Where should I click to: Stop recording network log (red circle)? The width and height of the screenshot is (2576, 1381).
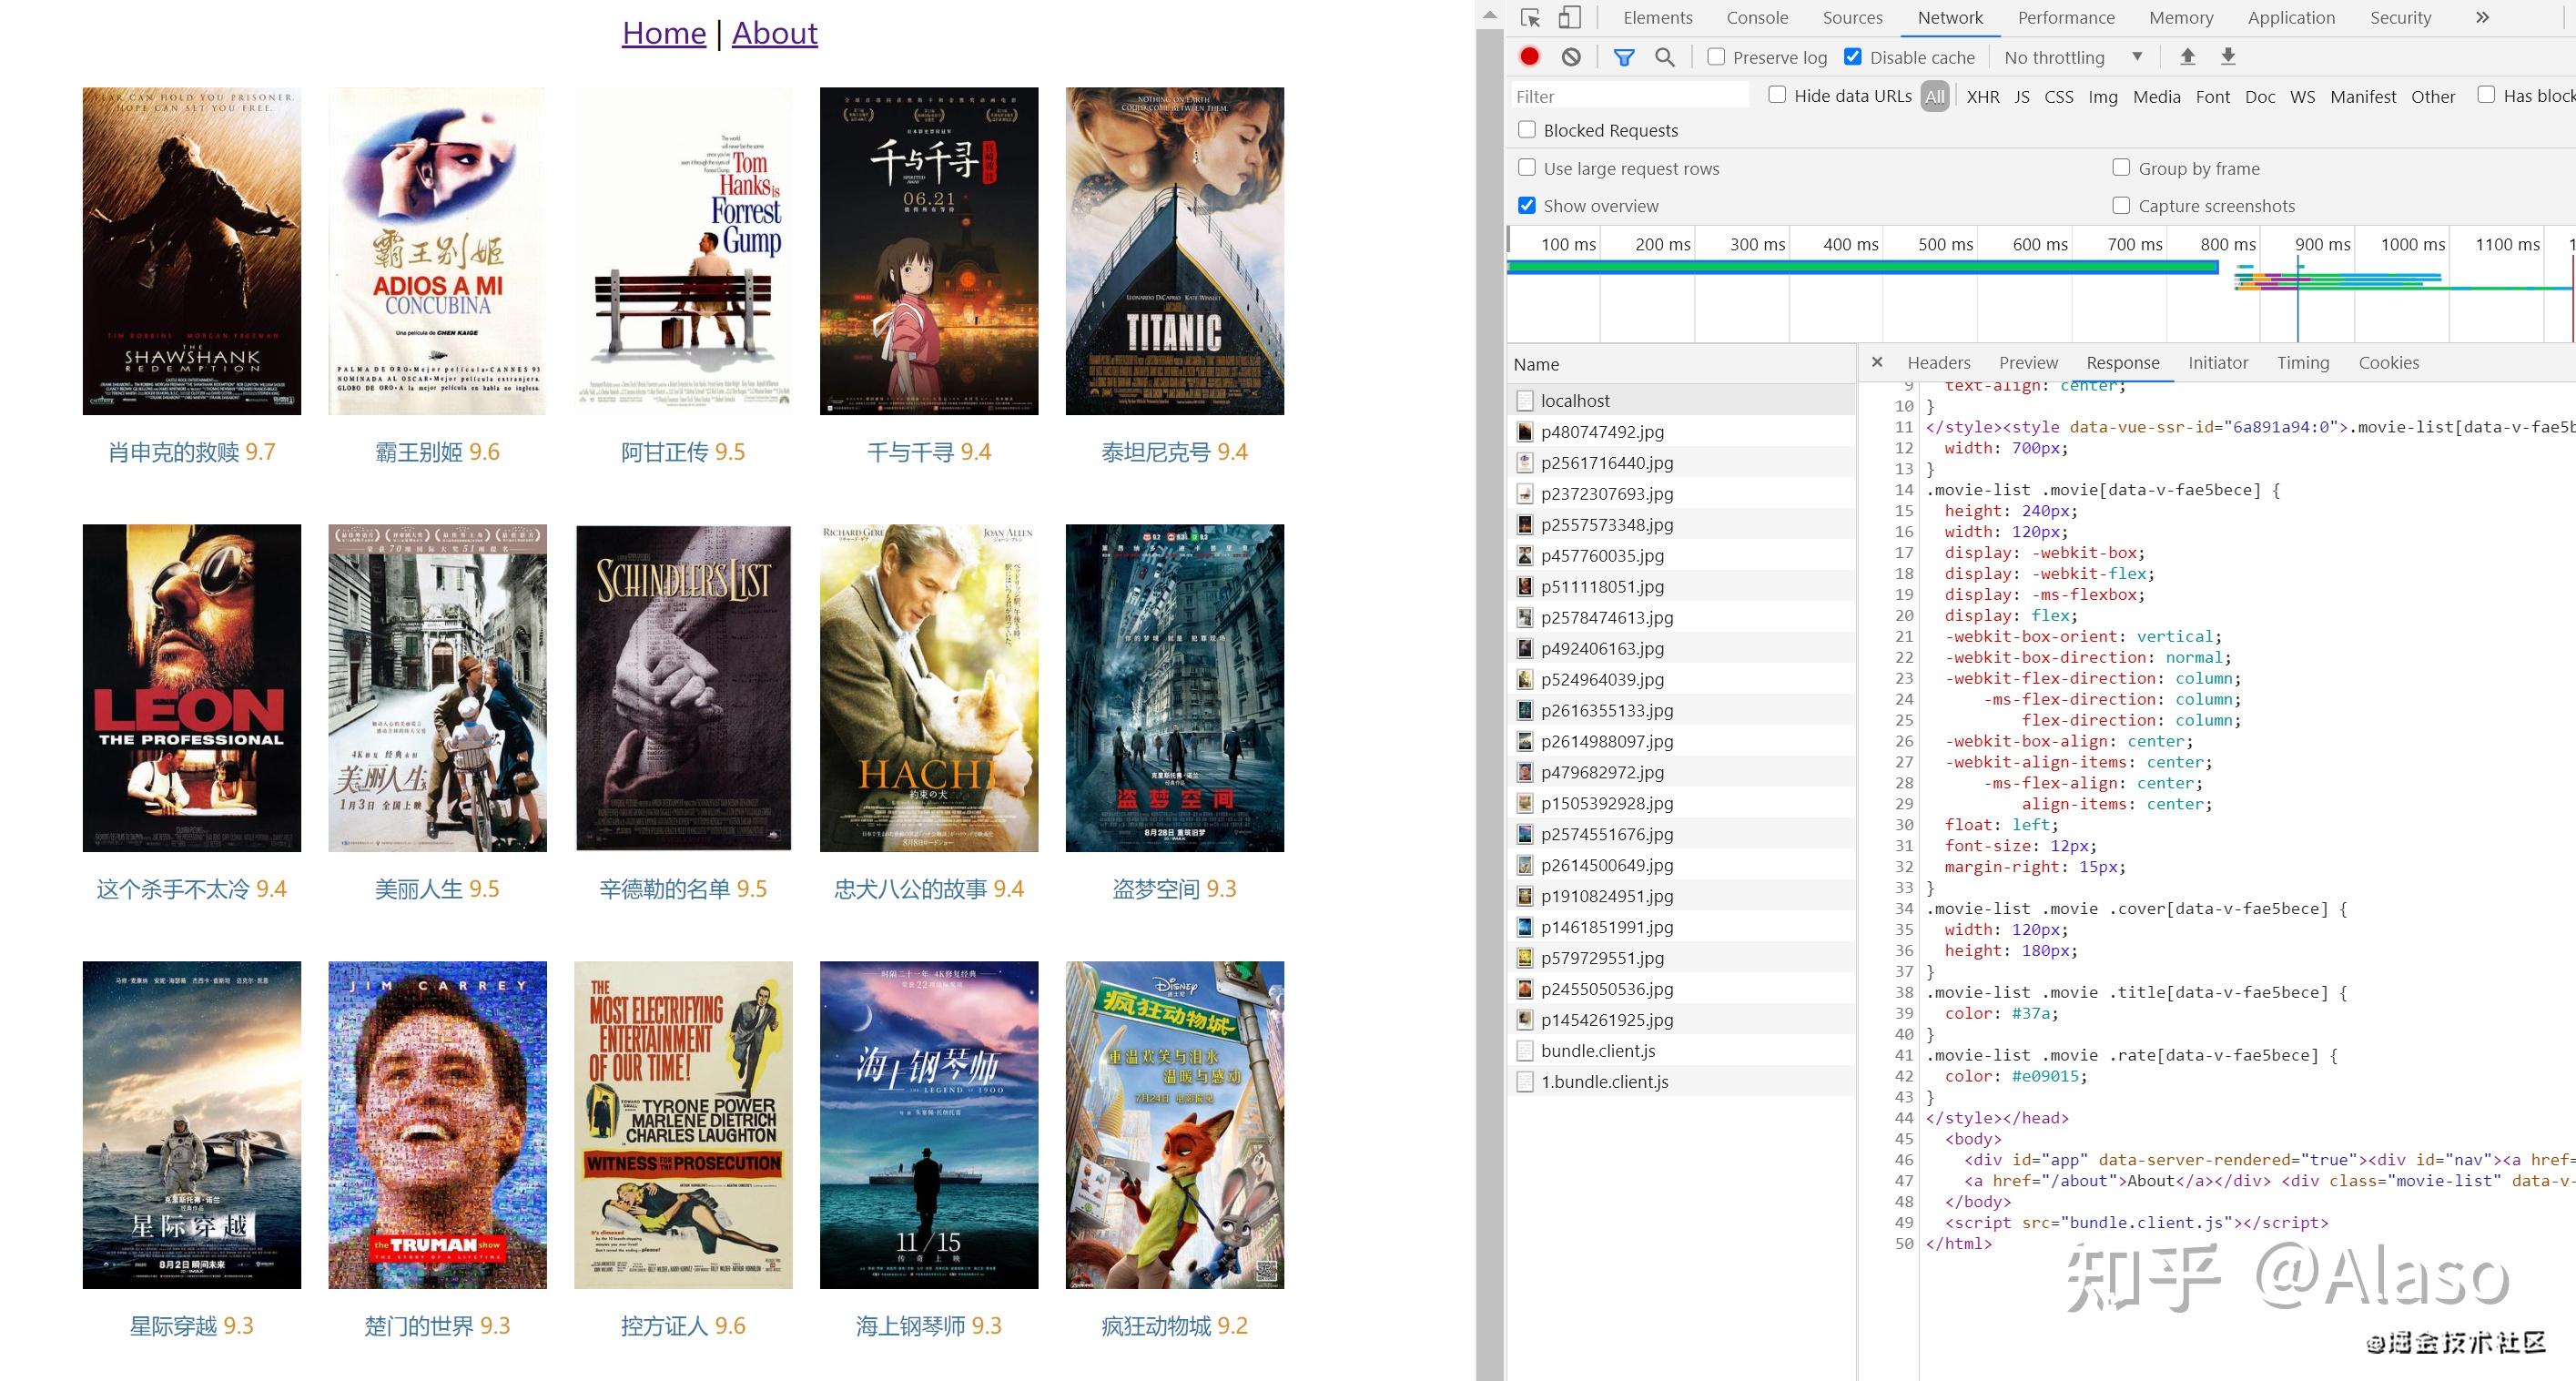coord(1529,57)
